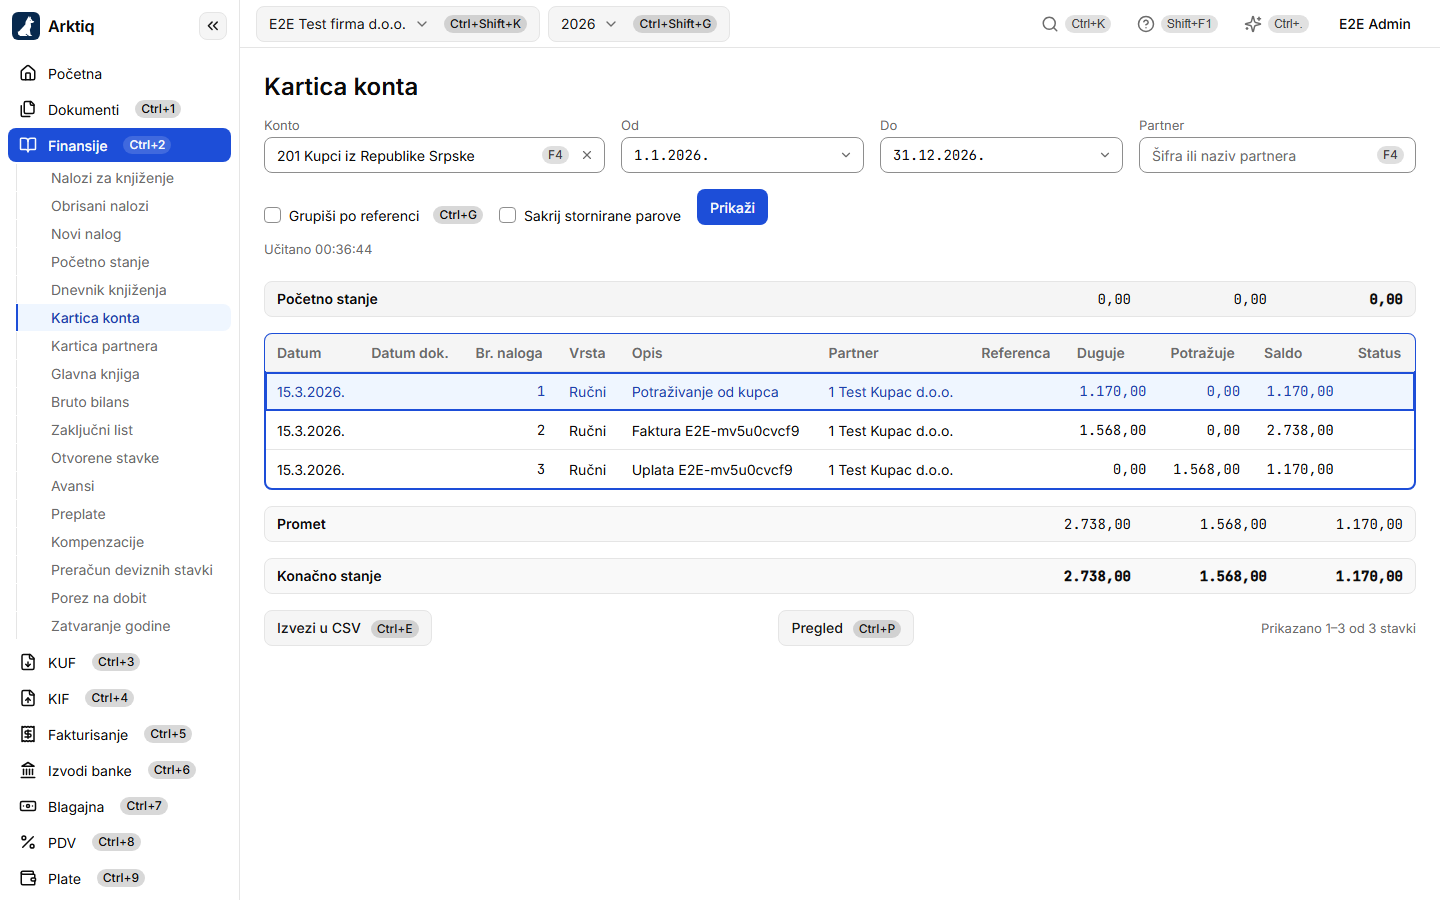Viewport: 1440px width, 900px height.
Task: Expand the Od date dropdown
Action: (x=846, y=155)
